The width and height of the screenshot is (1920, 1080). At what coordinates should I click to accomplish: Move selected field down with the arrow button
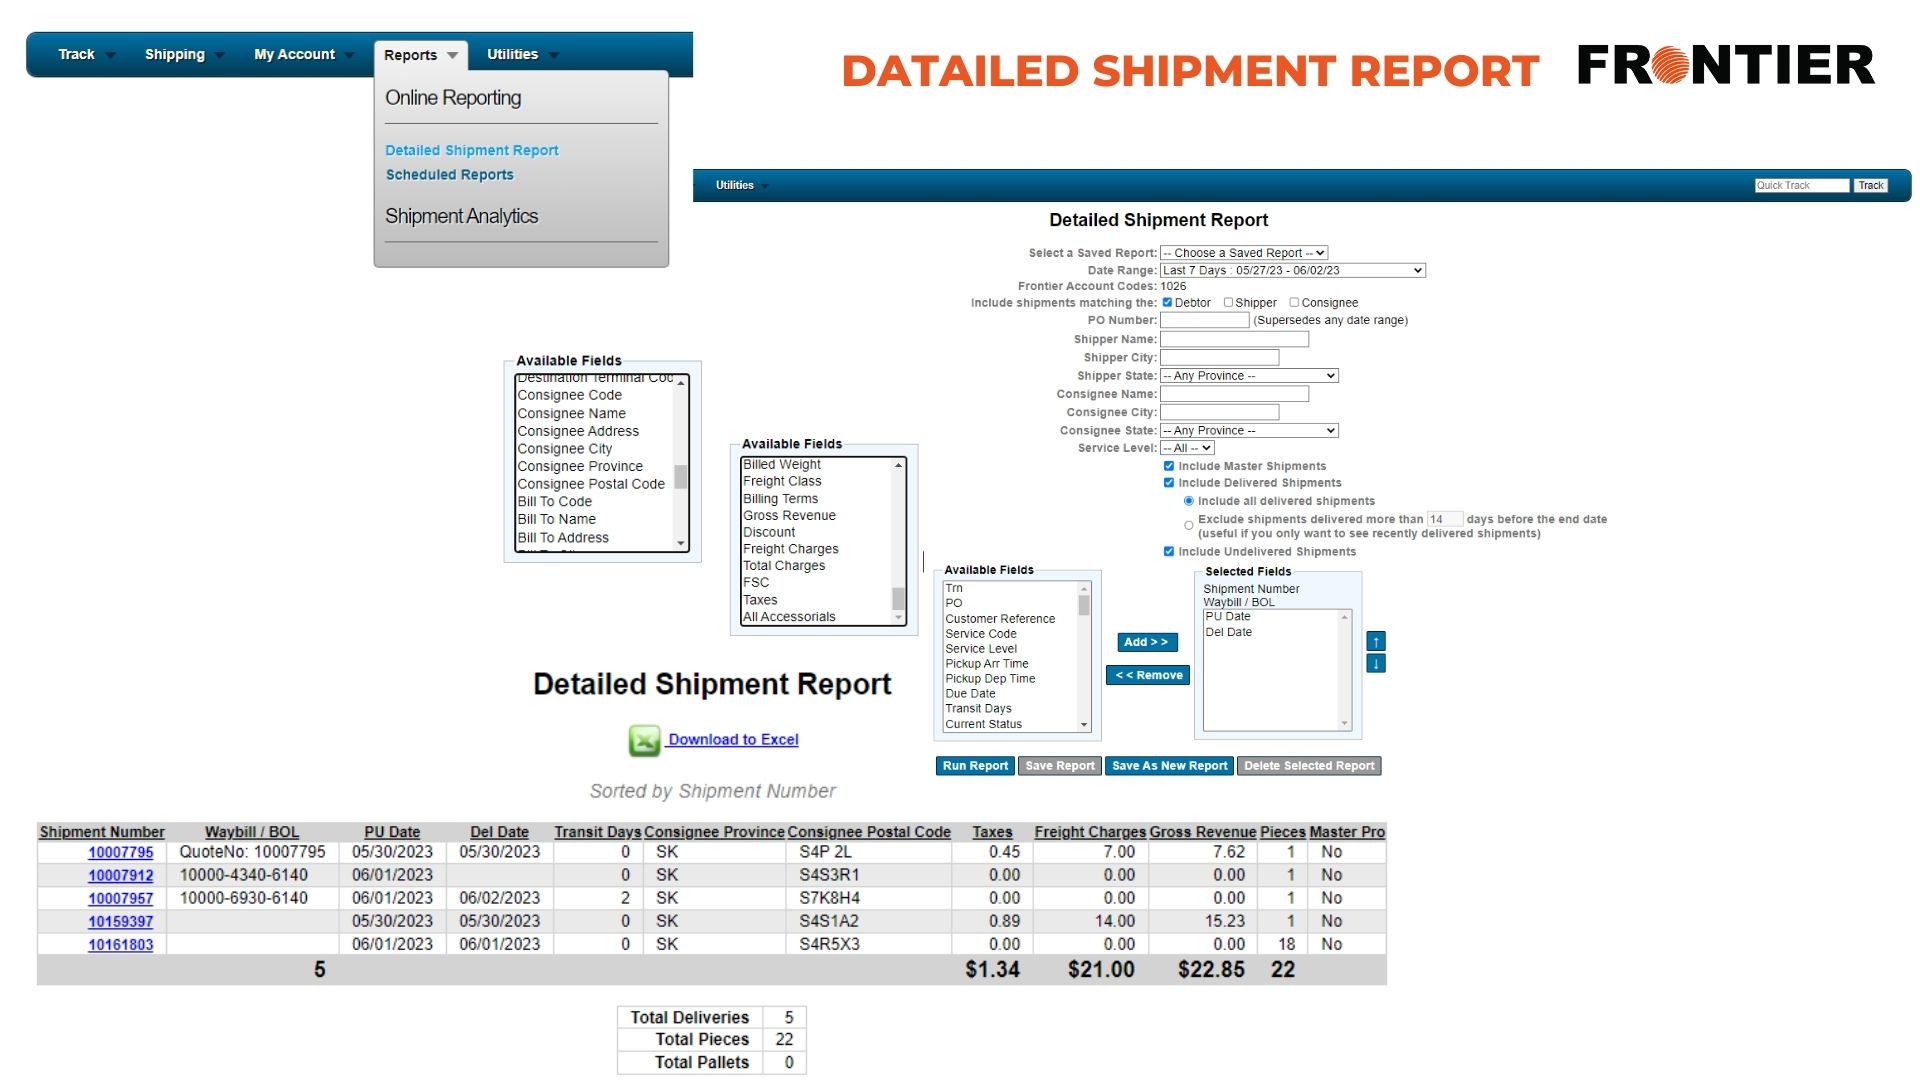pyautogui.click(x=1376, y=664)
